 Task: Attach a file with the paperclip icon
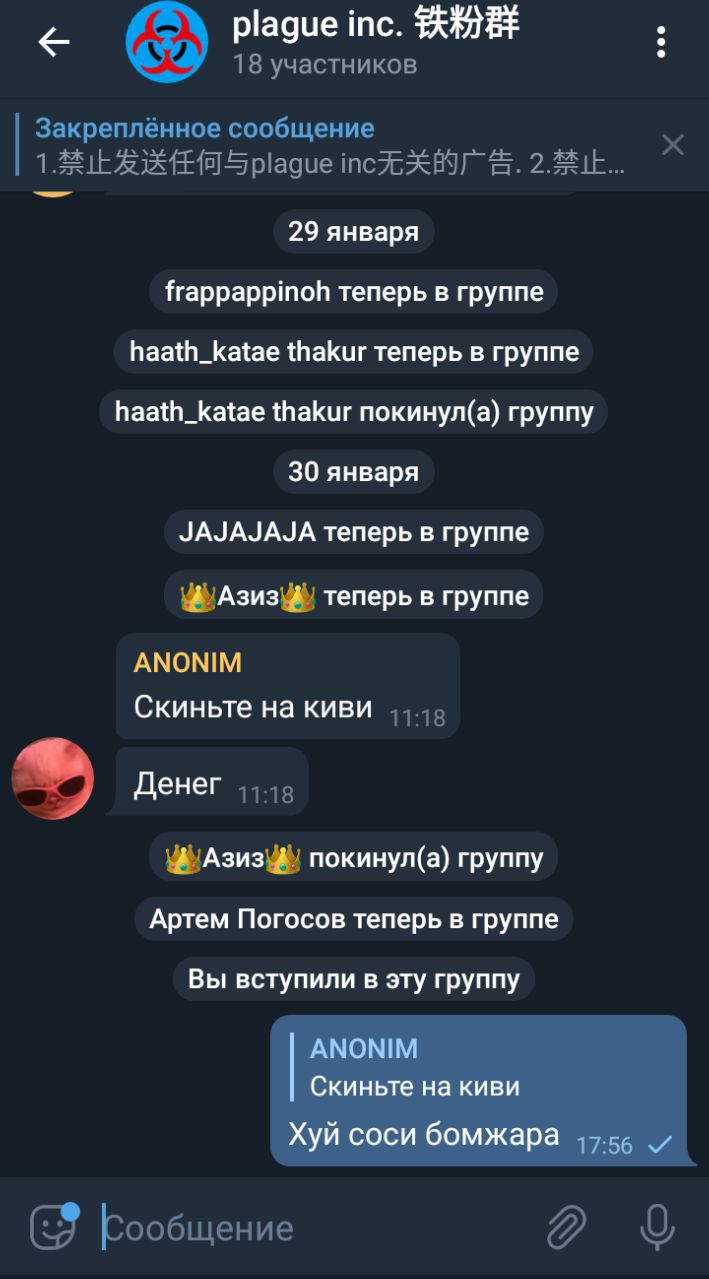(x=566, y=1228)
